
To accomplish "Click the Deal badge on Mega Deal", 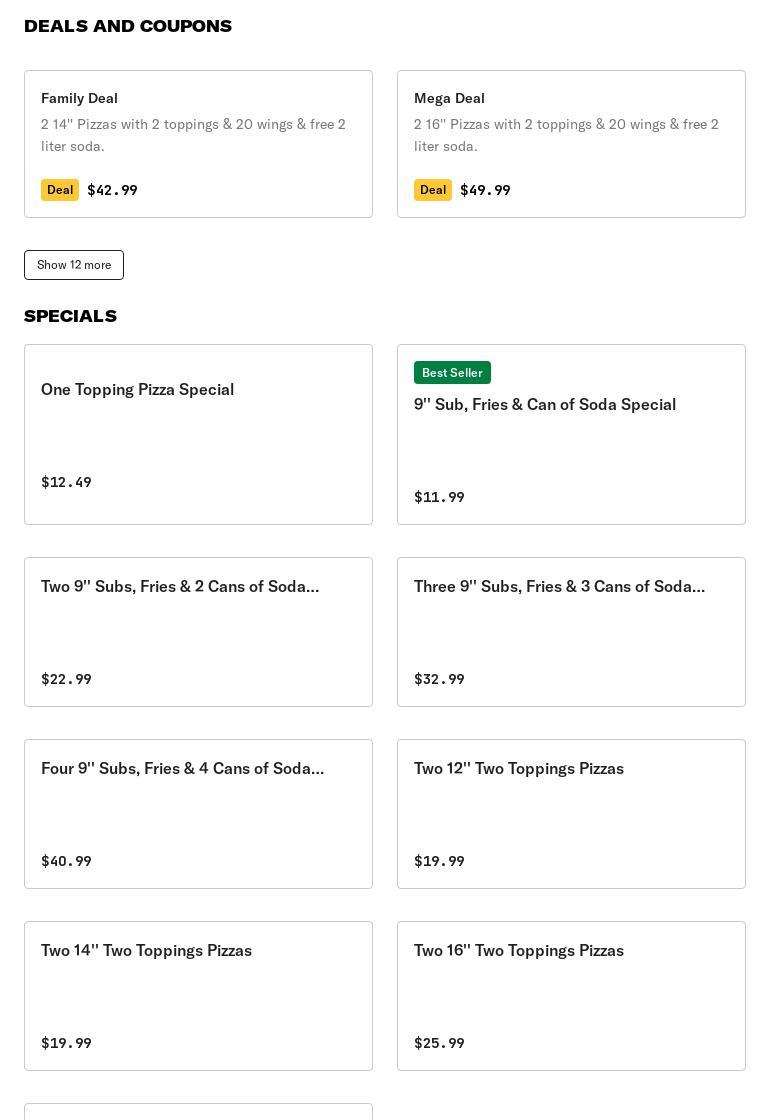I will (x=433, y=190).
